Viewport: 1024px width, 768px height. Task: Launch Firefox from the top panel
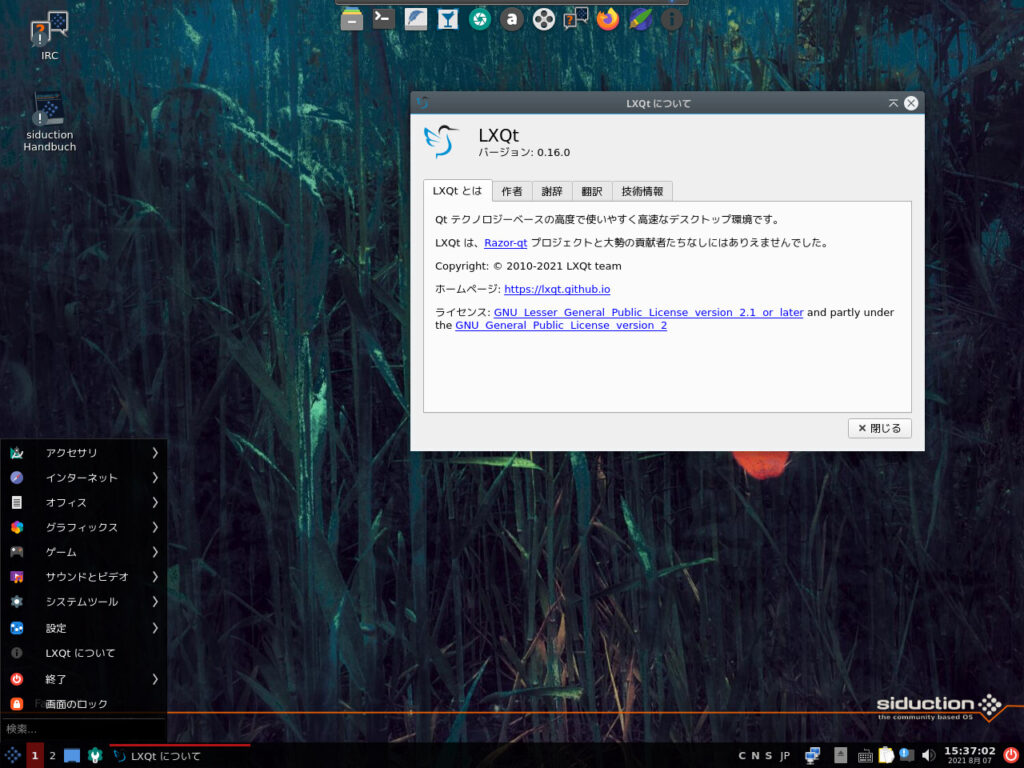tap(607, 18)
